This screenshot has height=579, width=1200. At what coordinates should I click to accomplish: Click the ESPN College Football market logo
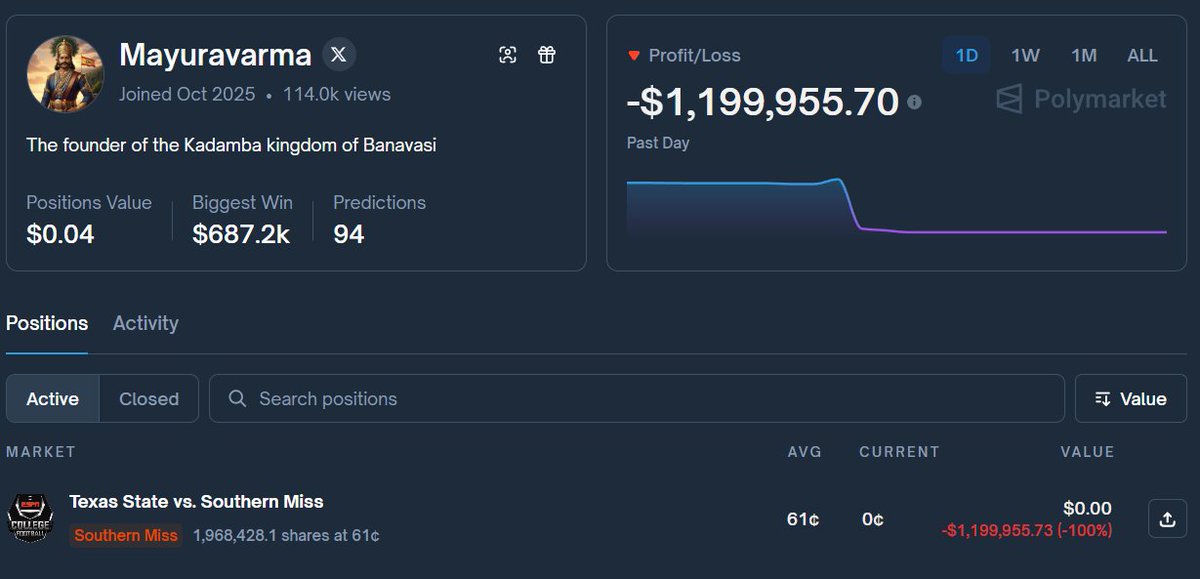tap(29, 517)
